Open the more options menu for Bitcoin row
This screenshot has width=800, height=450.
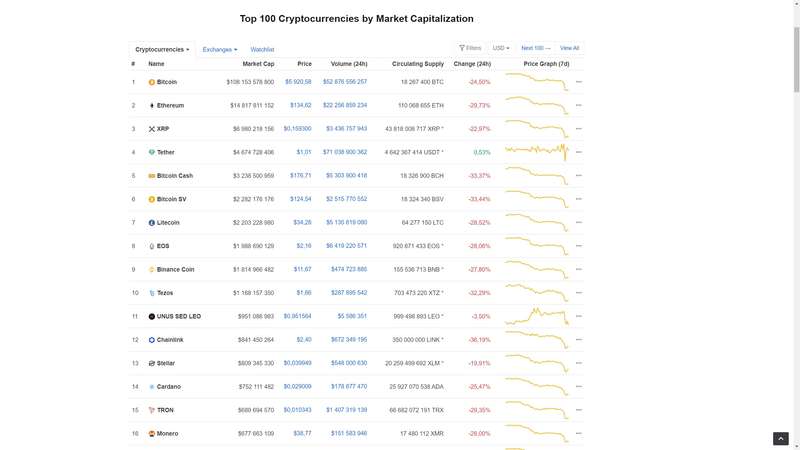pos(578,82)
